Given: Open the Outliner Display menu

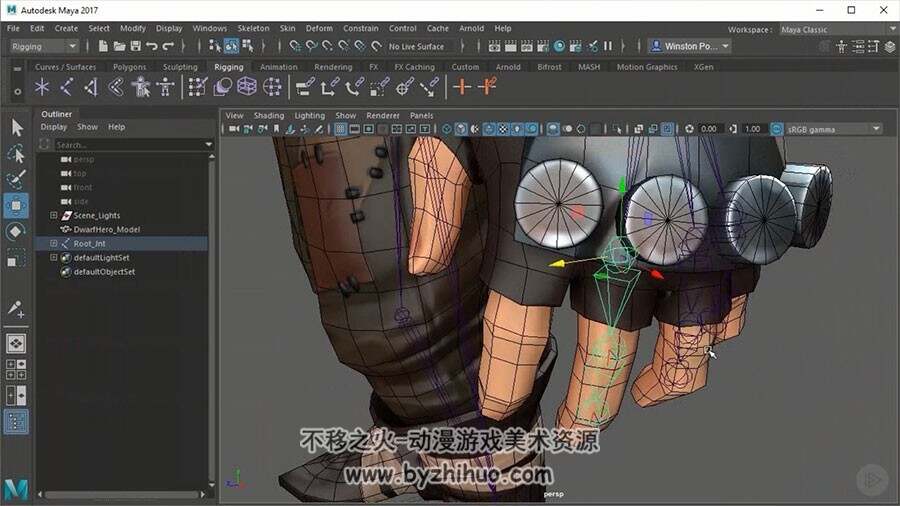Looking at the screenshot, I should 53,127.
